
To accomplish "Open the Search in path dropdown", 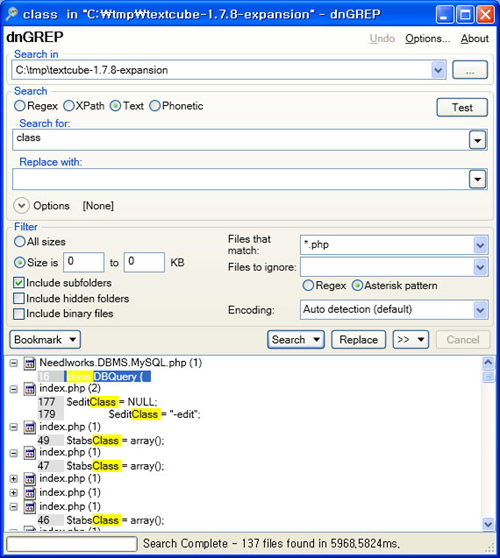I will pos(438,70).
